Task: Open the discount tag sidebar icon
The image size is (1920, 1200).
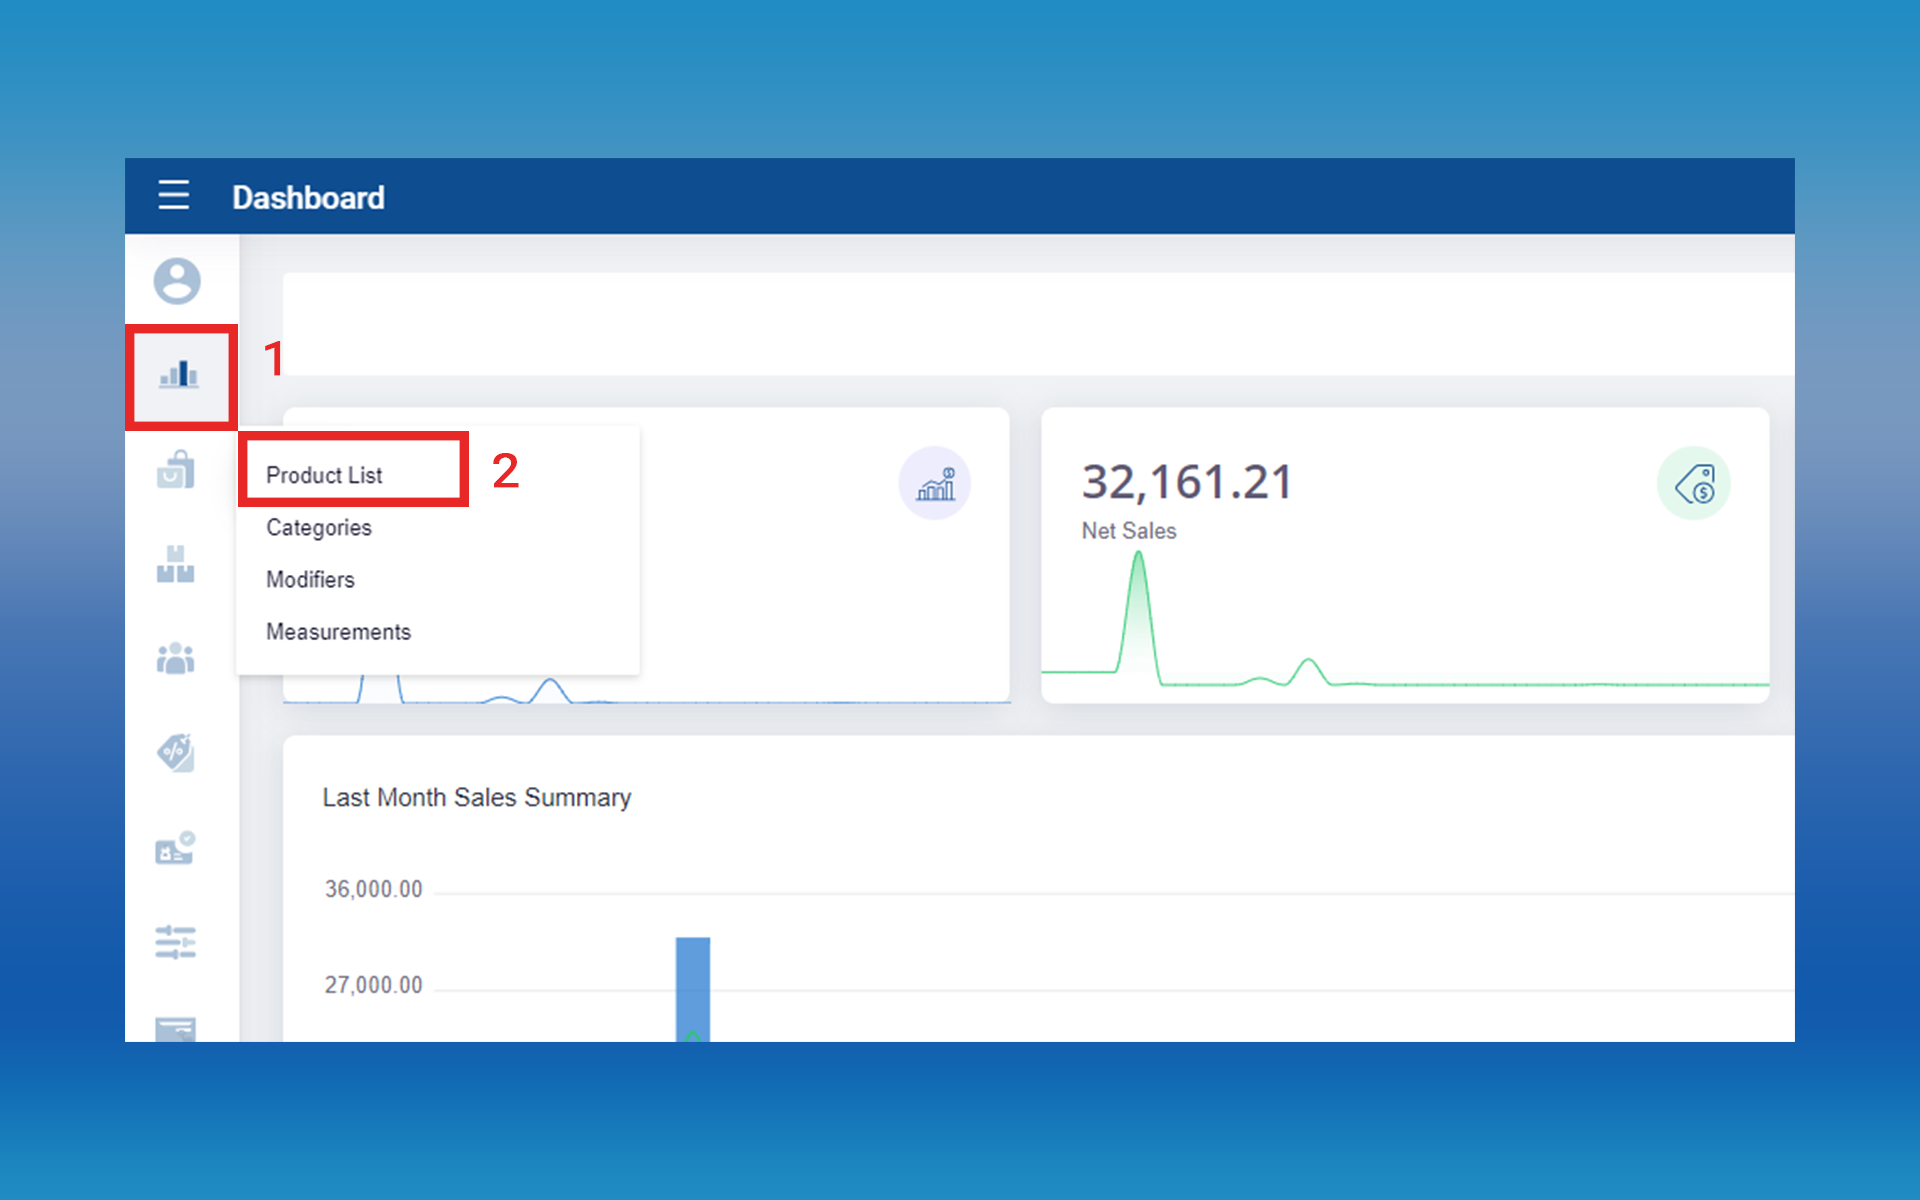Action: point(176,753)
